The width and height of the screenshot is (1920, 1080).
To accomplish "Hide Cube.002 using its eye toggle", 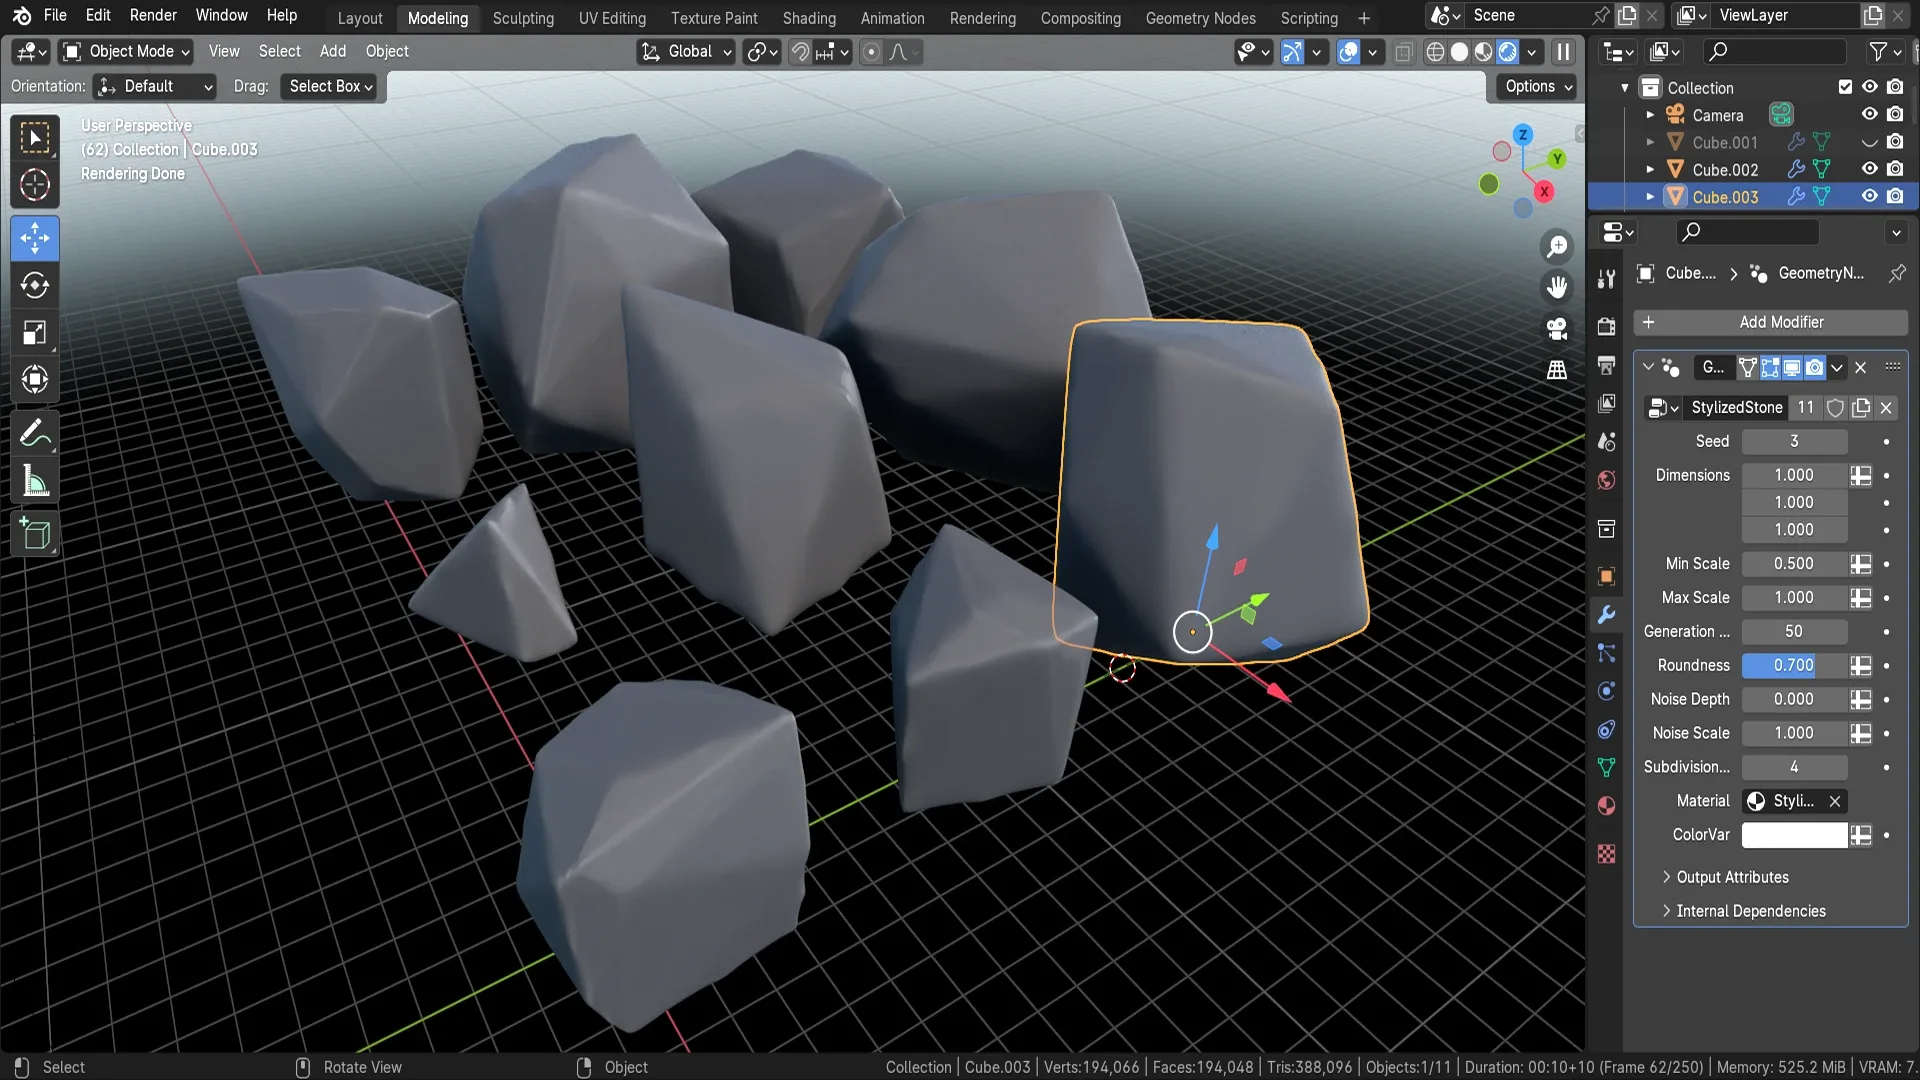I will click(x=1869, y=169).
